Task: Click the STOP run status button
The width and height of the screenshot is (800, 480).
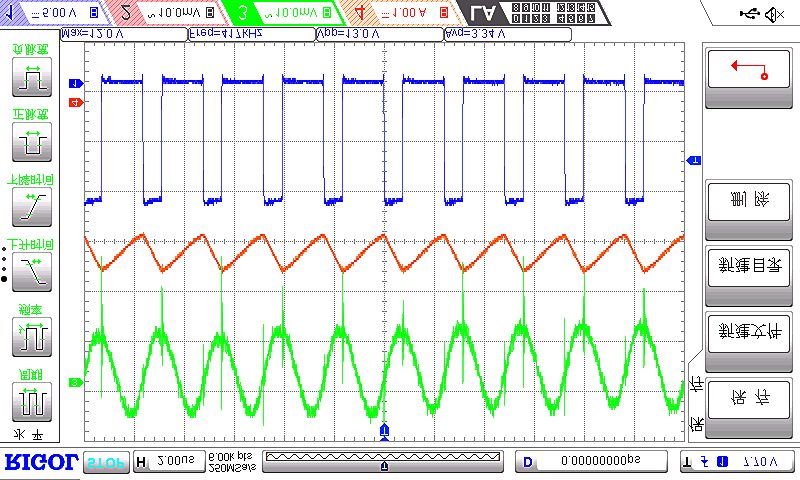Action: click(105, 462)
